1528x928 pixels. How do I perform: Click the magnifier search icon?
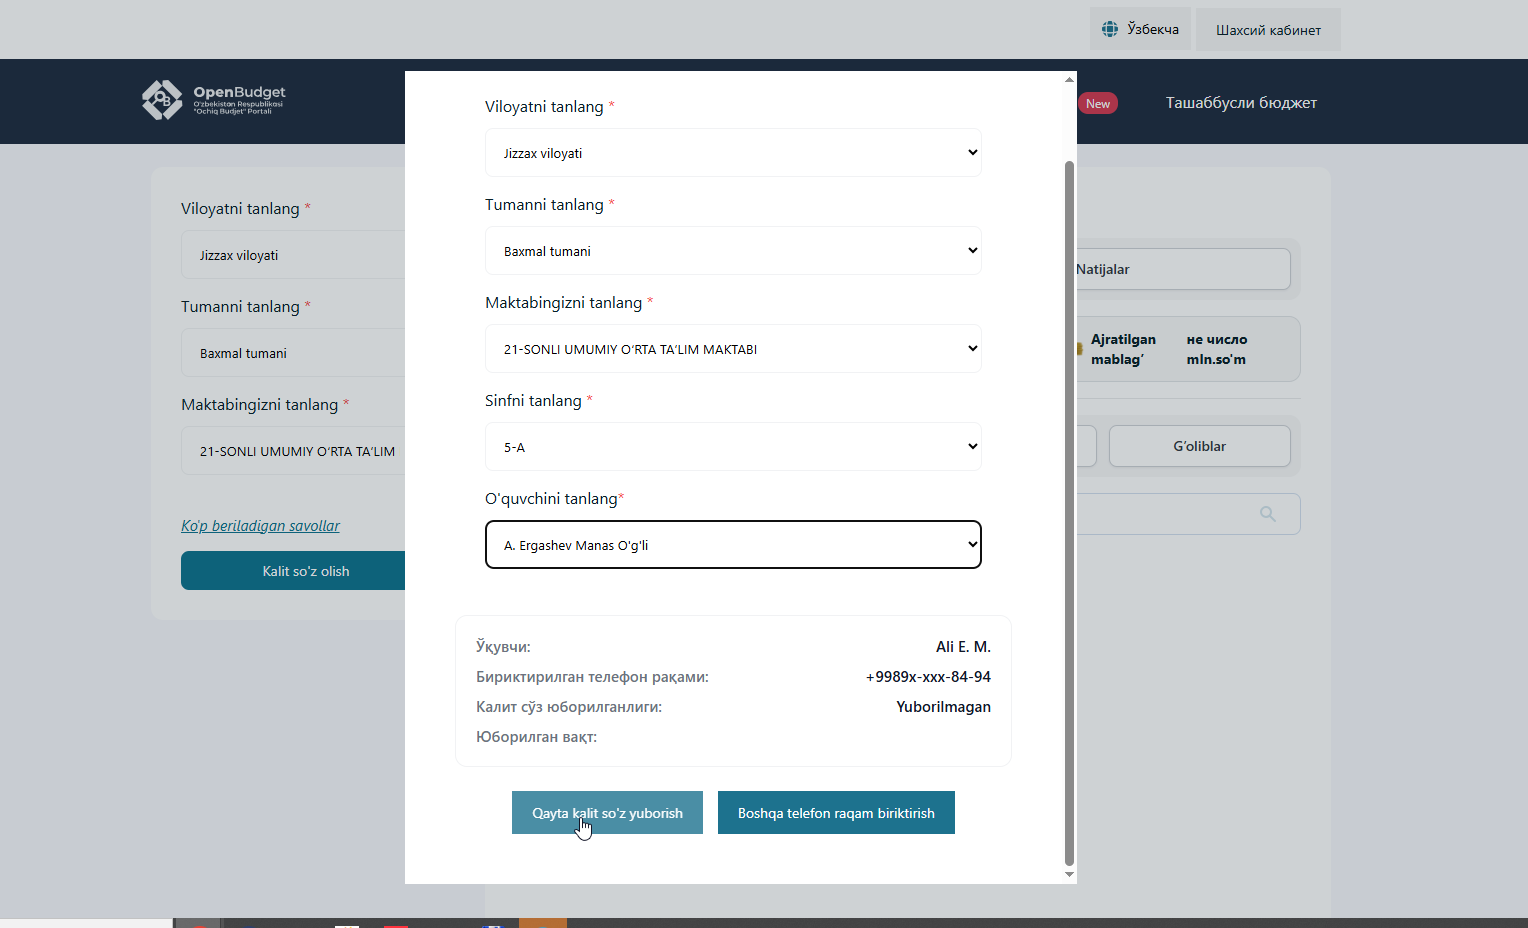tap(1268, 514)
